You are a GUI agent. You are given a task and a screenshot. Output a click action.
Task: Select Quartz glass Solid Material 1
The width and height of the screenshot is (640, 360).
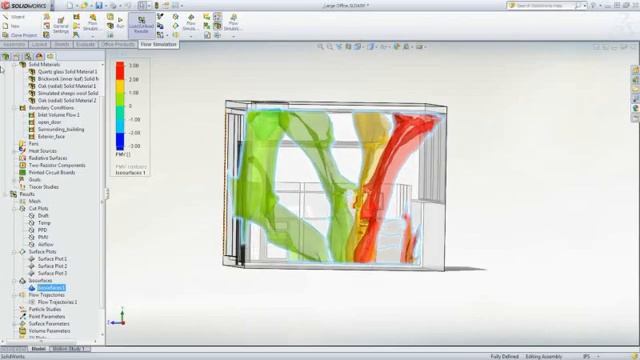point(67,72)
